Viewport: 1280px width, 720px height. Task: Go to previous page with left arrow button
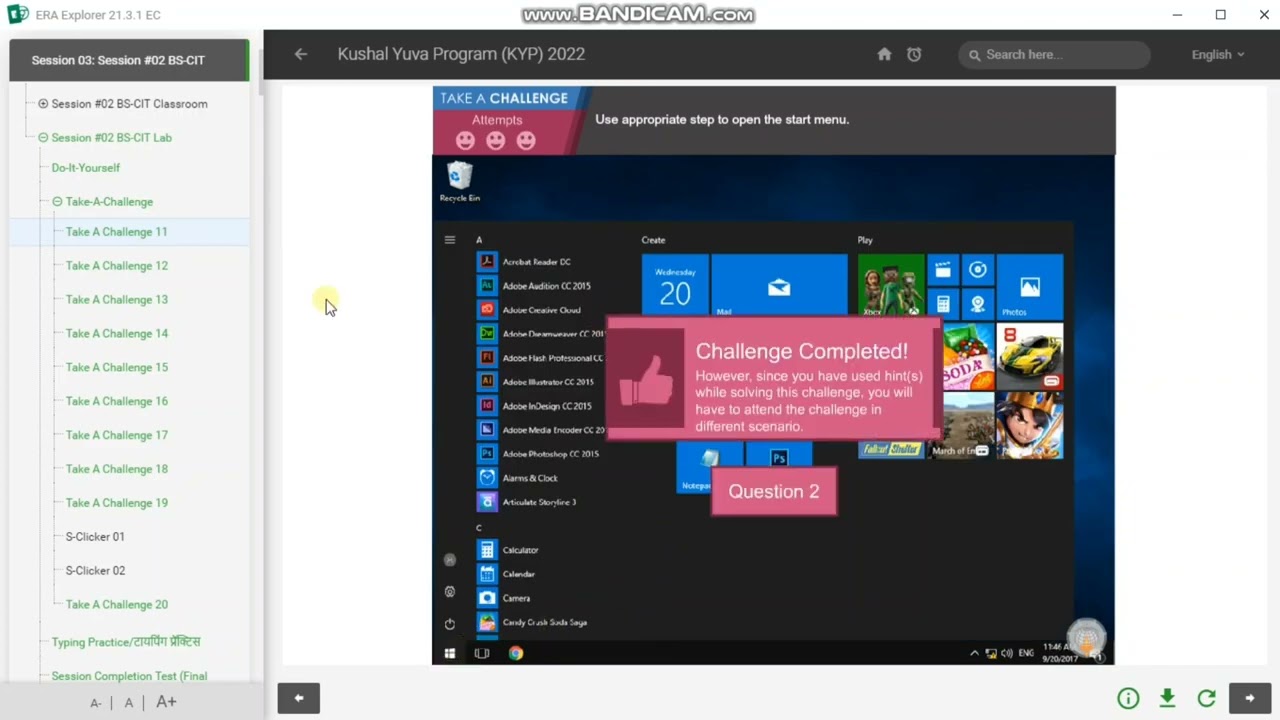(298, 698)
